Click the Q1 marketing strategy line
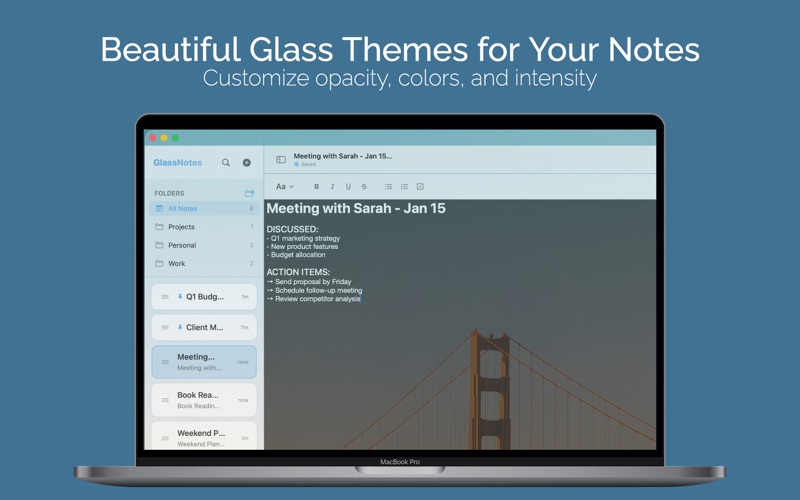Viewport: 800px width, 500px height. pos(303,238)
